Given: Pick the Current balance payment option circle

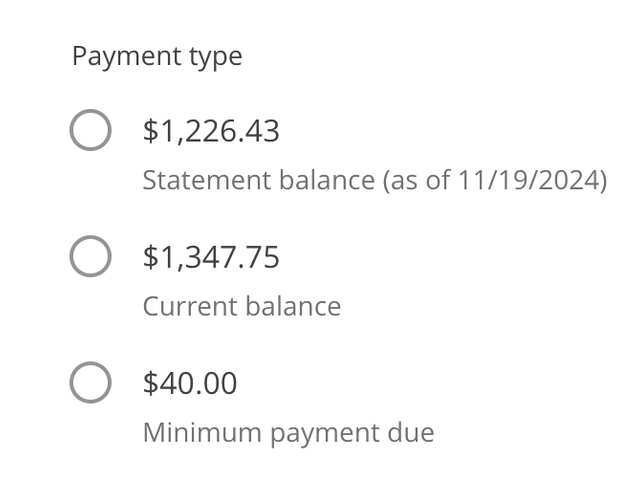Looking at the screenshot, I should (90, 258).
